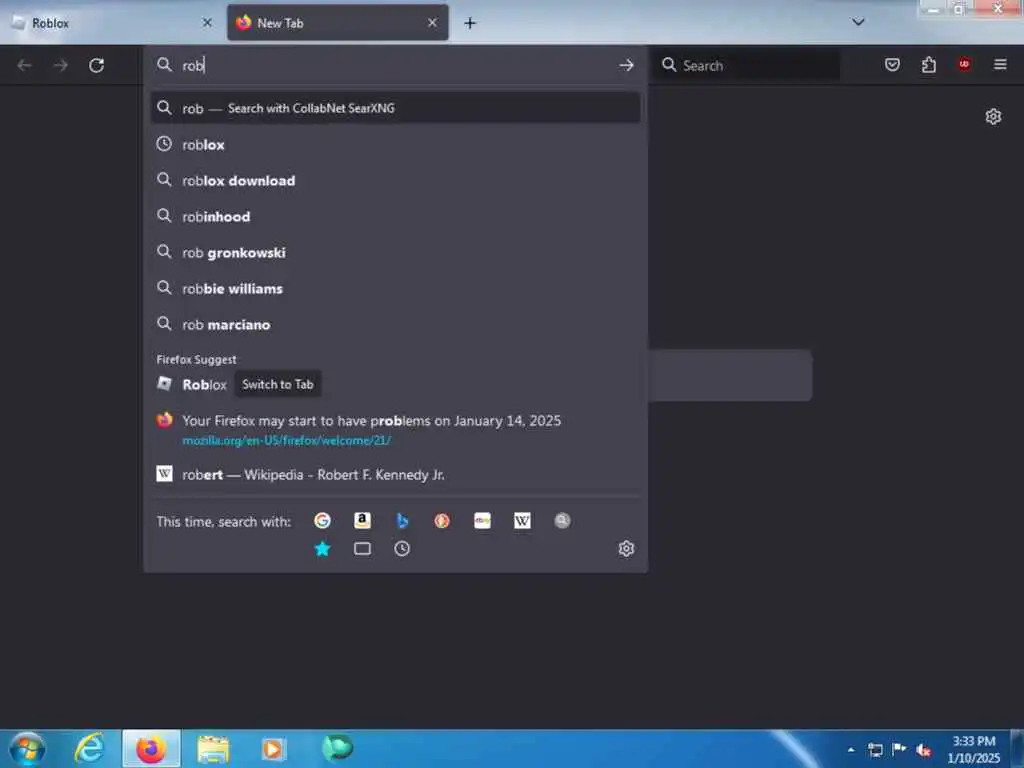Open the Action Center flag icon

click(x=899, y=749)
